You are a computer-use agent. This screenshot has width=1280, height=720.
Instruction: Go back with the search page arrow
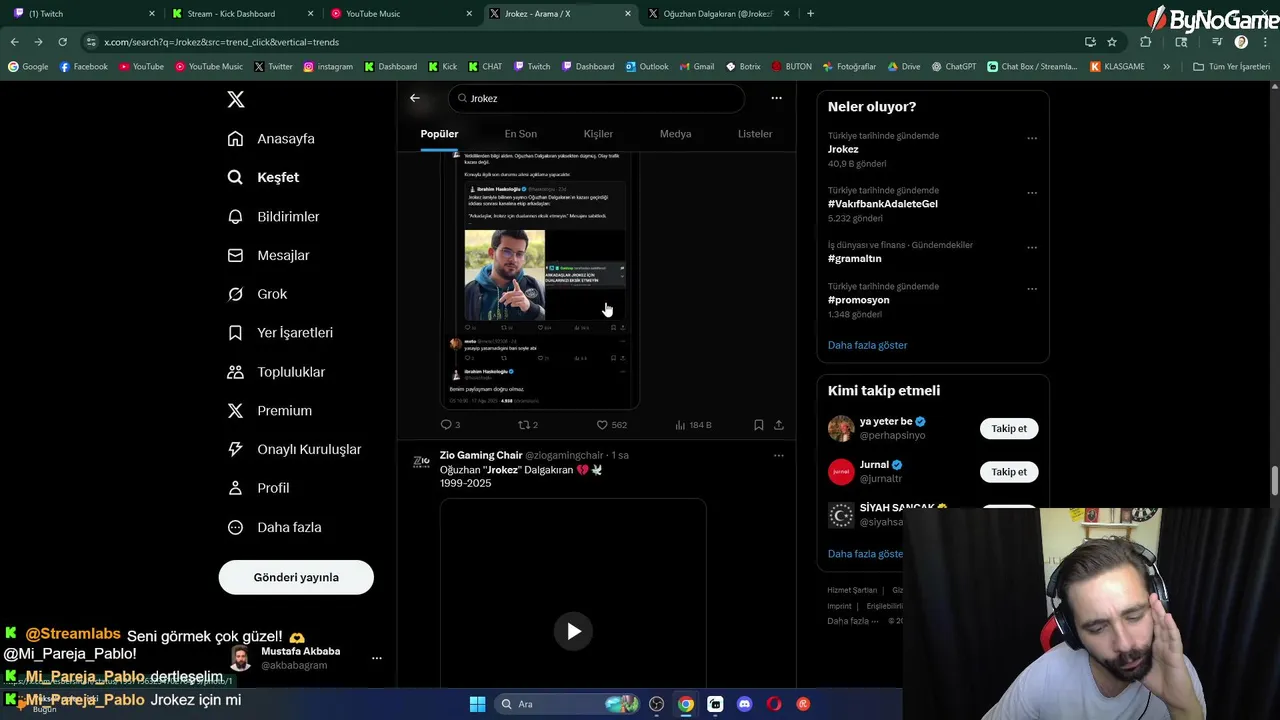click(x=415, y=98)
